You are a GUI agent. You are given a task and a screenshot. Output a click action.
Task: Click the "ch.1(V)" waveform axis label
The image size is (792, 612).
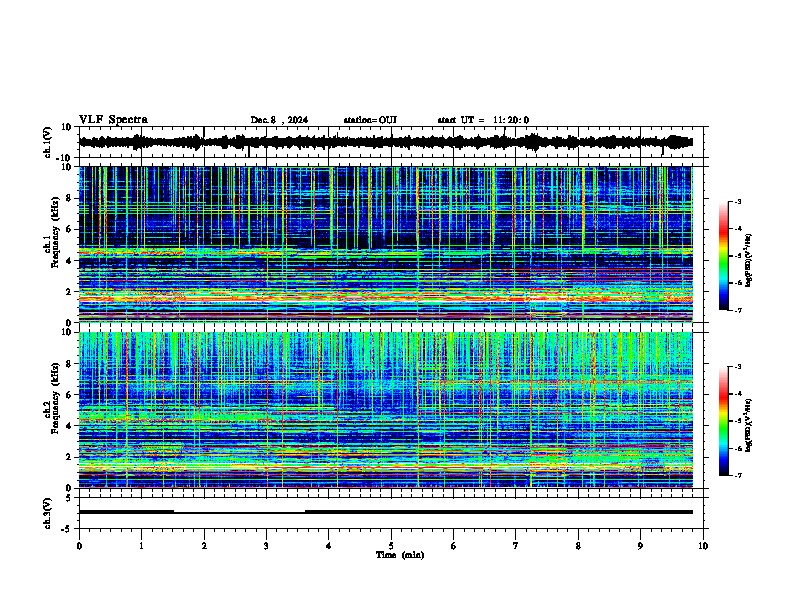pyautogui.click(x=48, y=142)
